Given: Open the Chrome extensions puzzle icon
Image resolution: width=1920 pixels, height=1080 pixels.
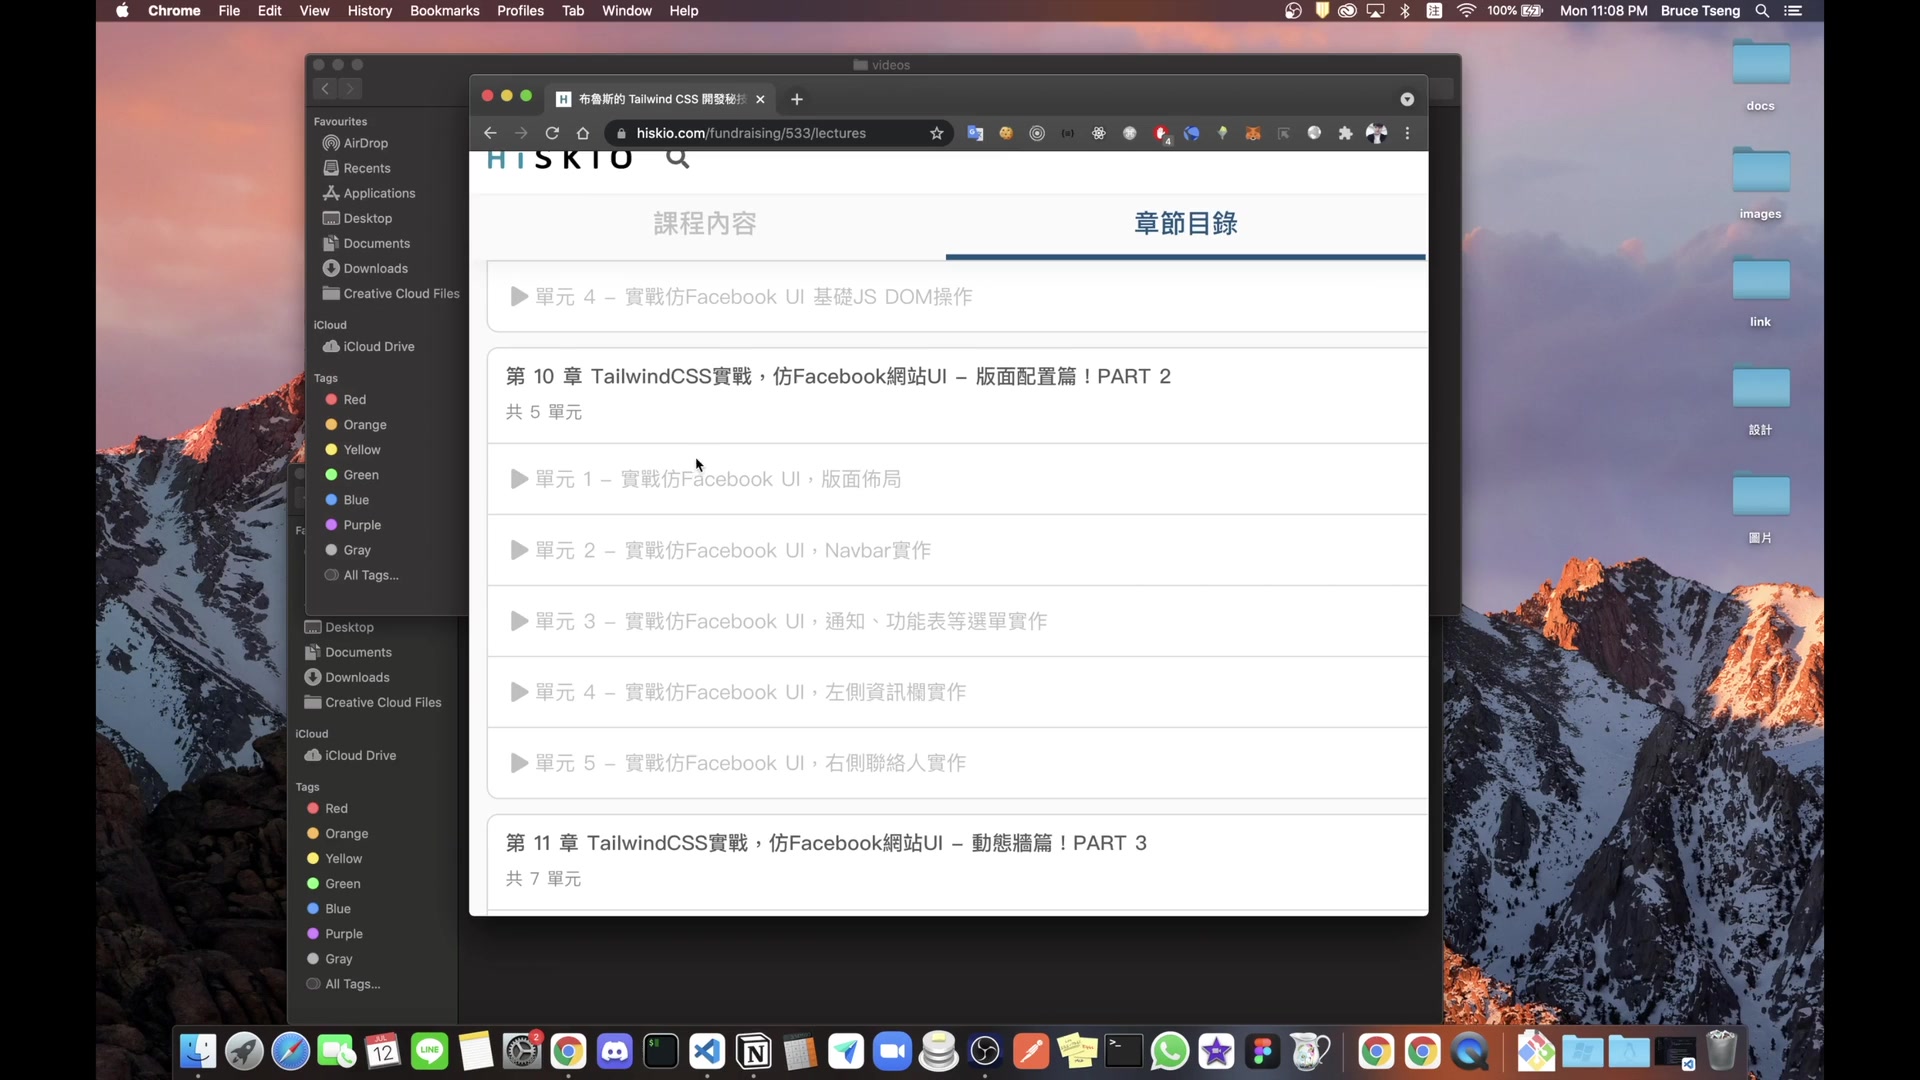Looking at the screenshot, I should click(1345, 133).
